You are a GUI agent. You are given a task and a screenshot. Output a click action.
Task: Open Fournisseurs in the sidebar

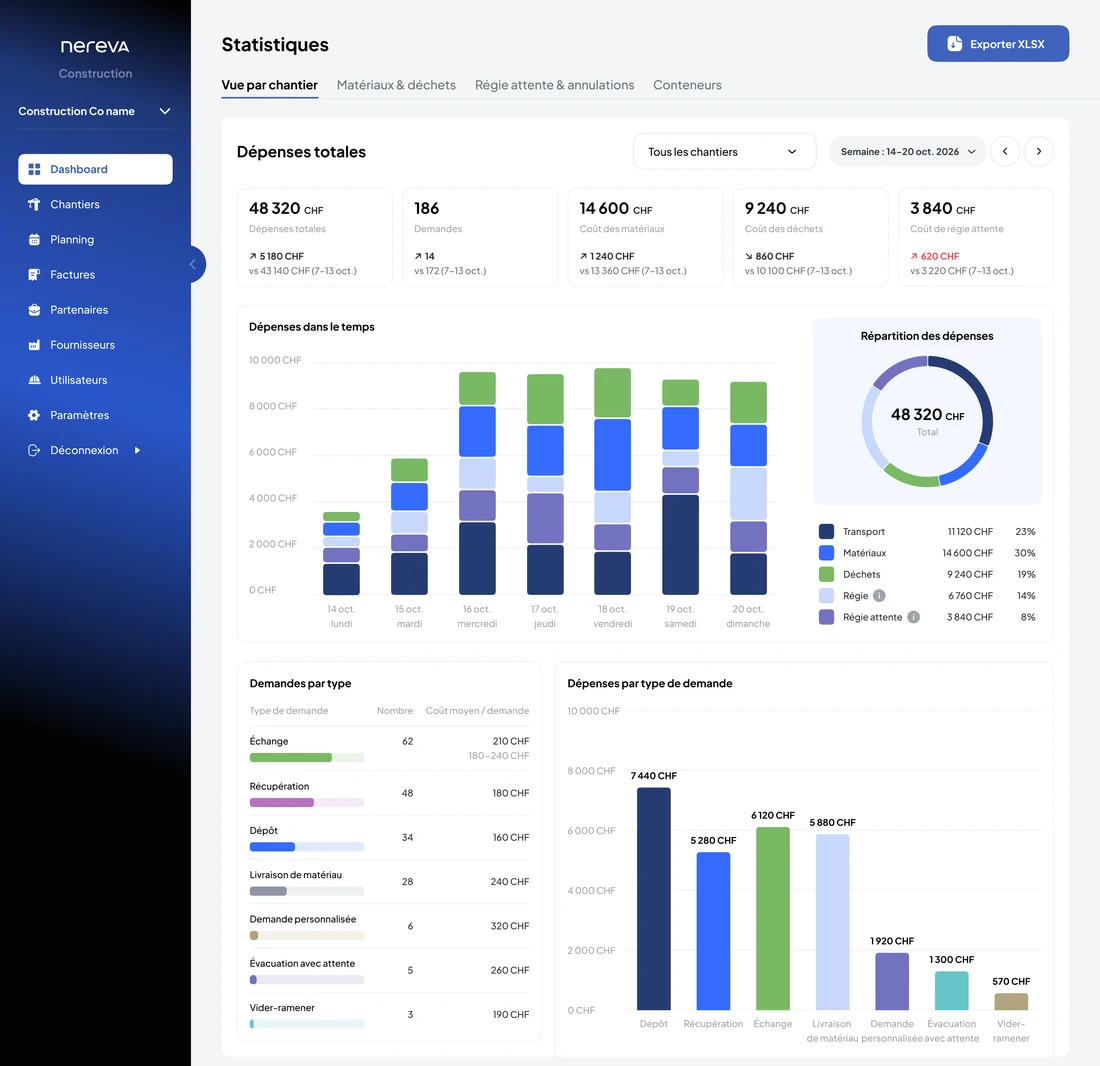95,344
